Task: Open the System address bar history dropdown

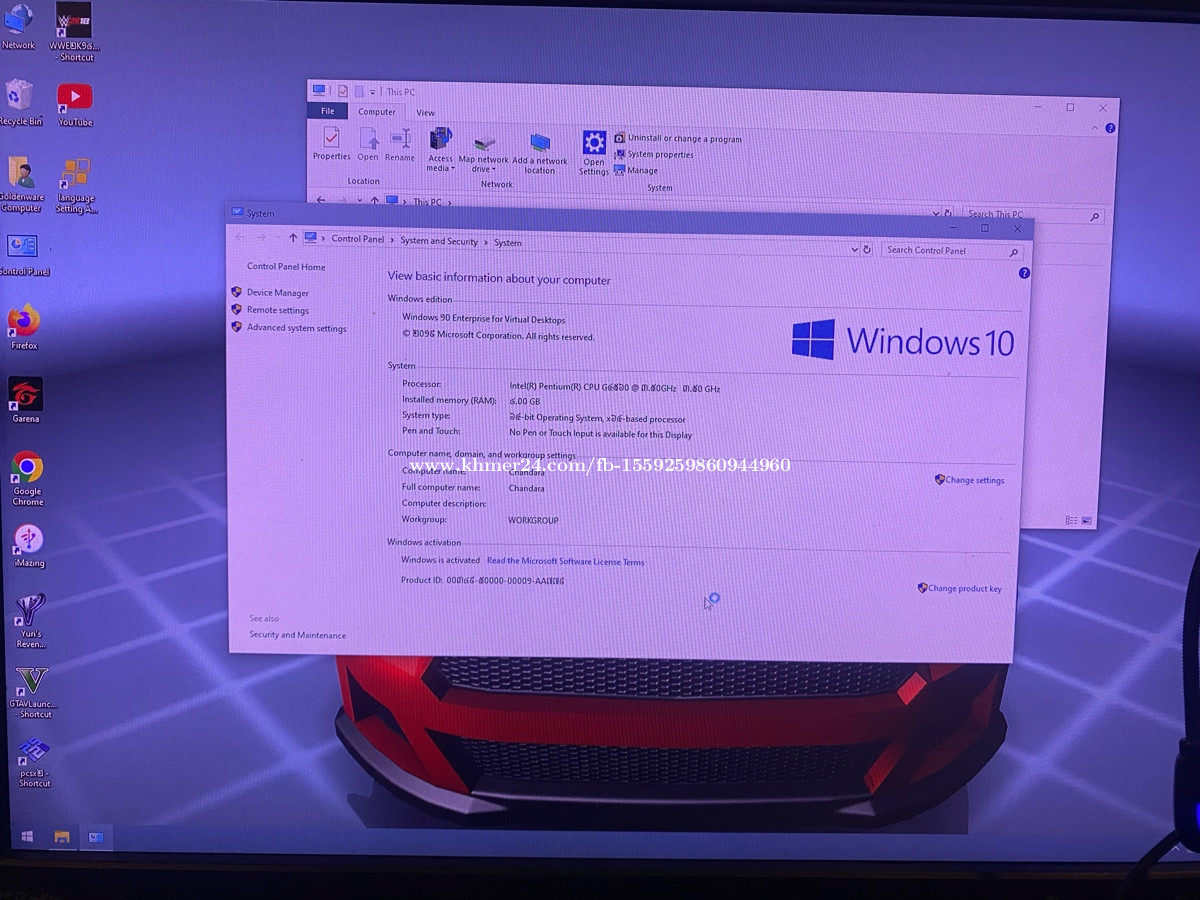Action: pos(854,249)
